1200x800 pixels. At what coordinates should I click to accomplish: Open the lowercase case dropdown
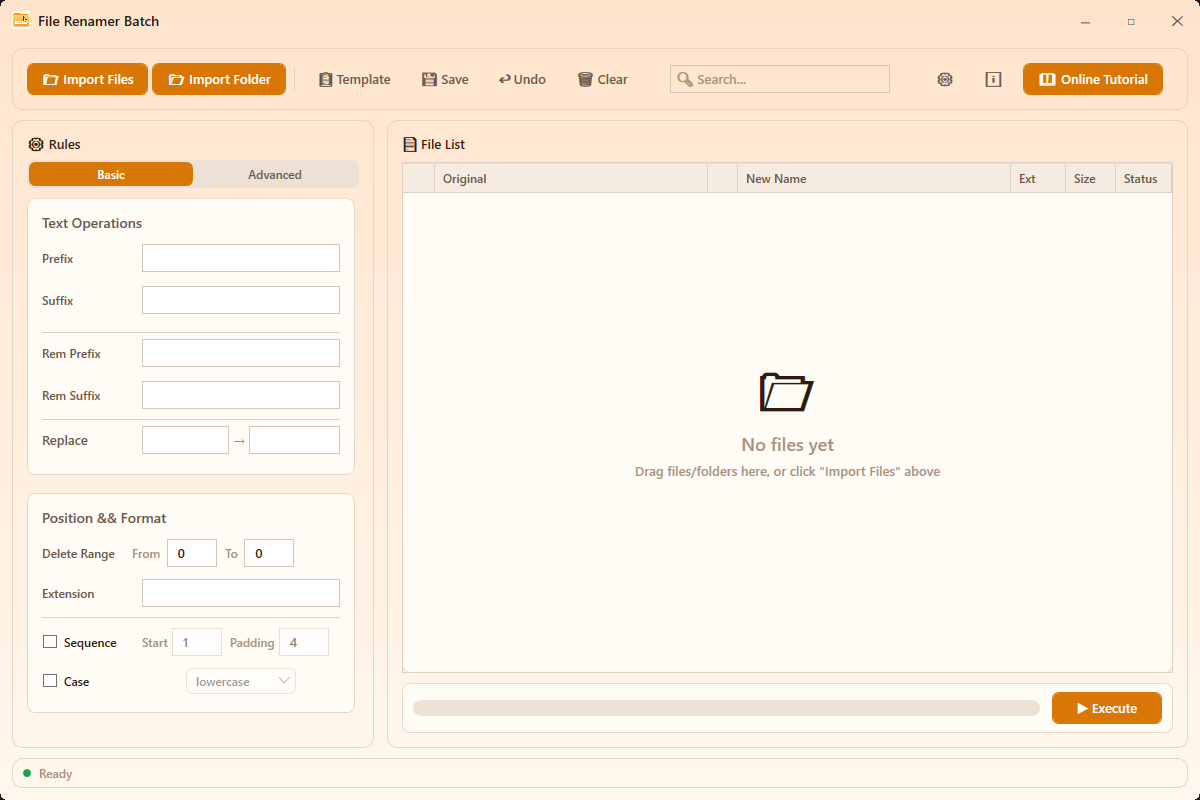point(241,681)
